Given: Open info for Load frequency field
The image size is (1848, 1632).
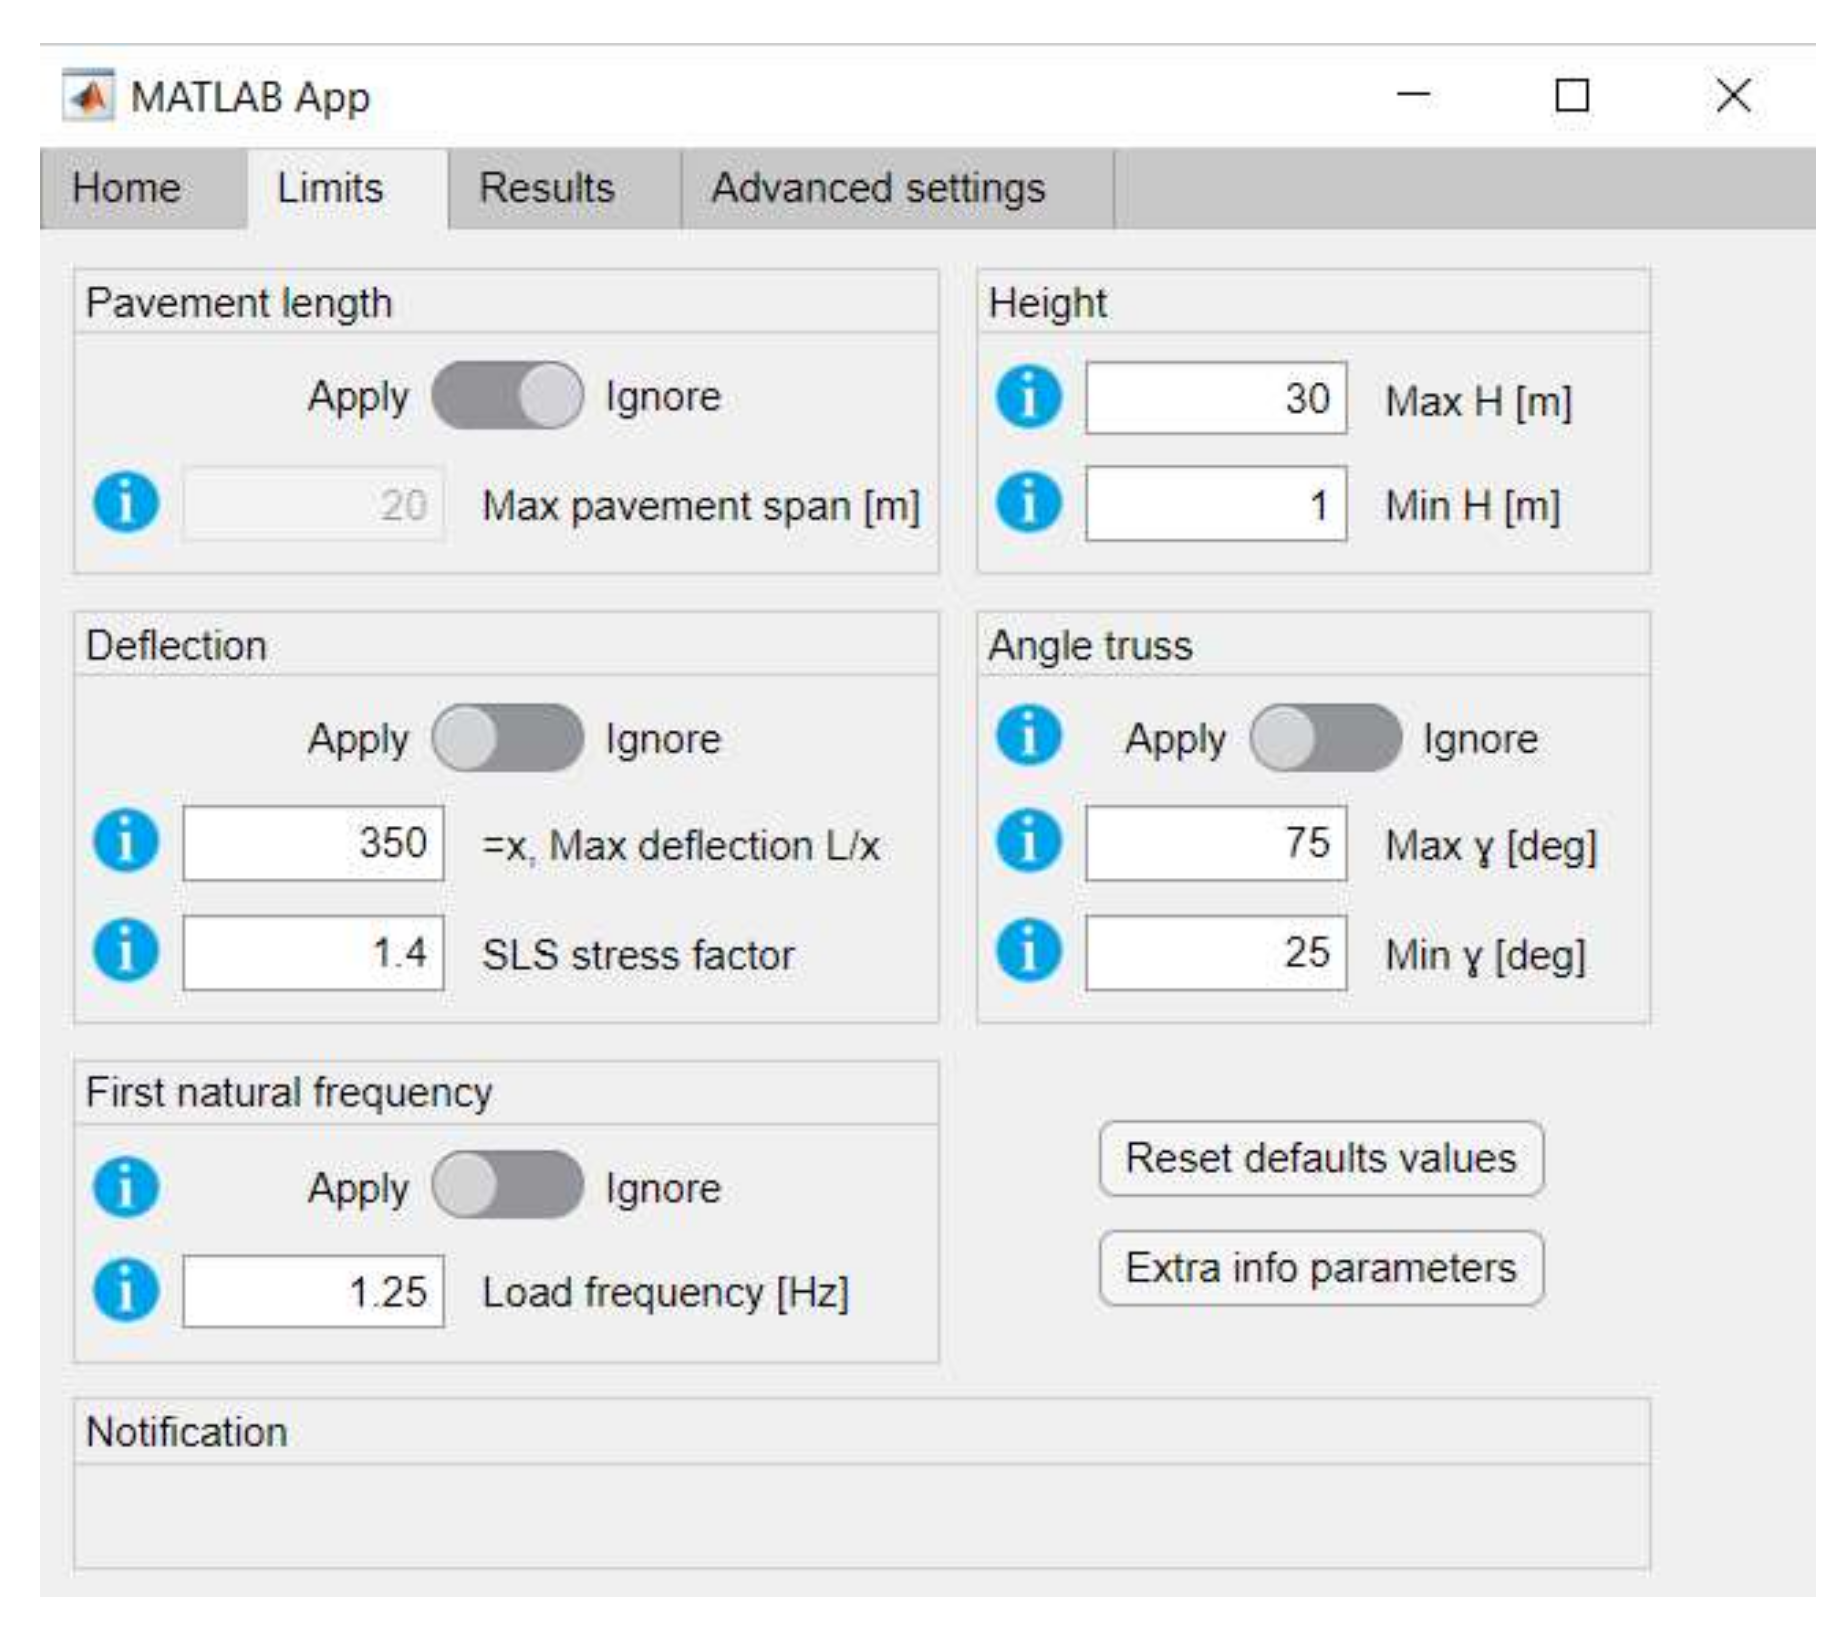Looking at the screenshot, I should [x=126, y=1290].
